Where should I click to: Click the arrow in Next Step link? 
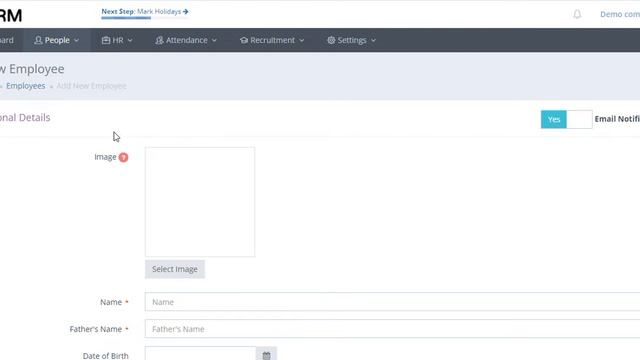186,11
